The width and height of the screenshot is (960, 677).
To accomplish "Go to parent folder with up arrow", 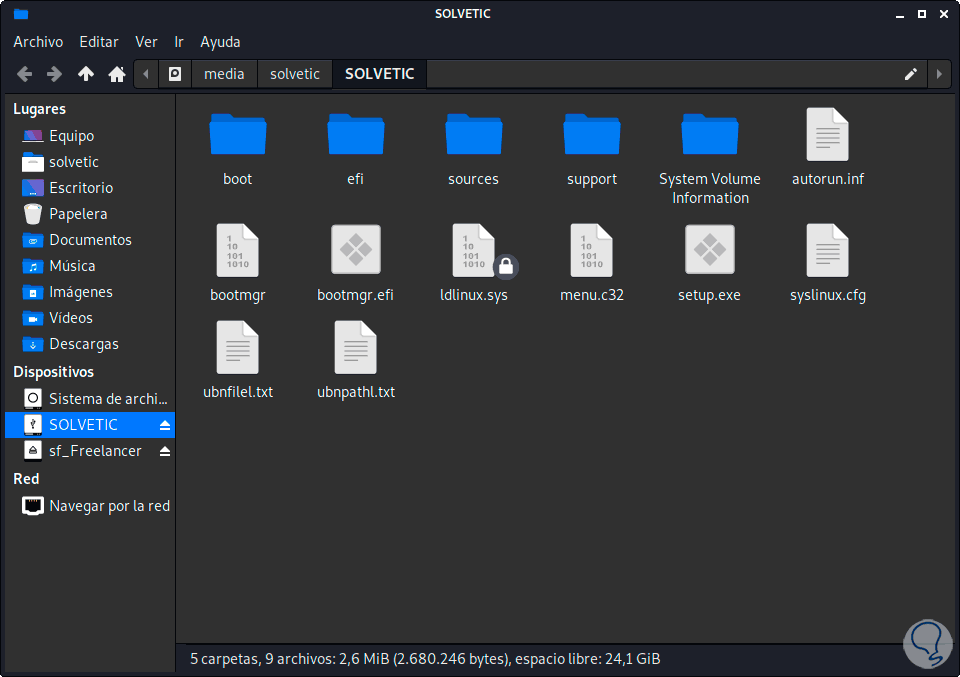I will pos(86,74).
